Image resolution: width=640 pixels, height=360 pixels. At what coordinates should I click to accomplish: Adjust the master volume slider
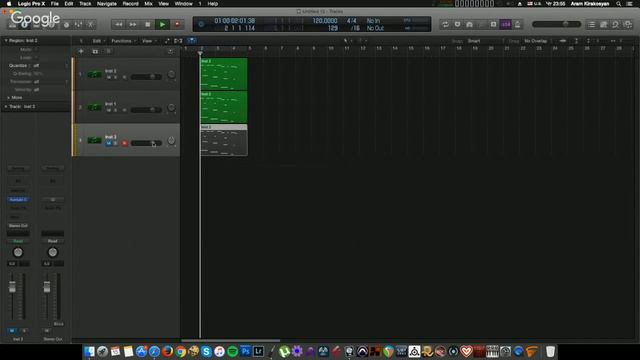tap(556, 24)
